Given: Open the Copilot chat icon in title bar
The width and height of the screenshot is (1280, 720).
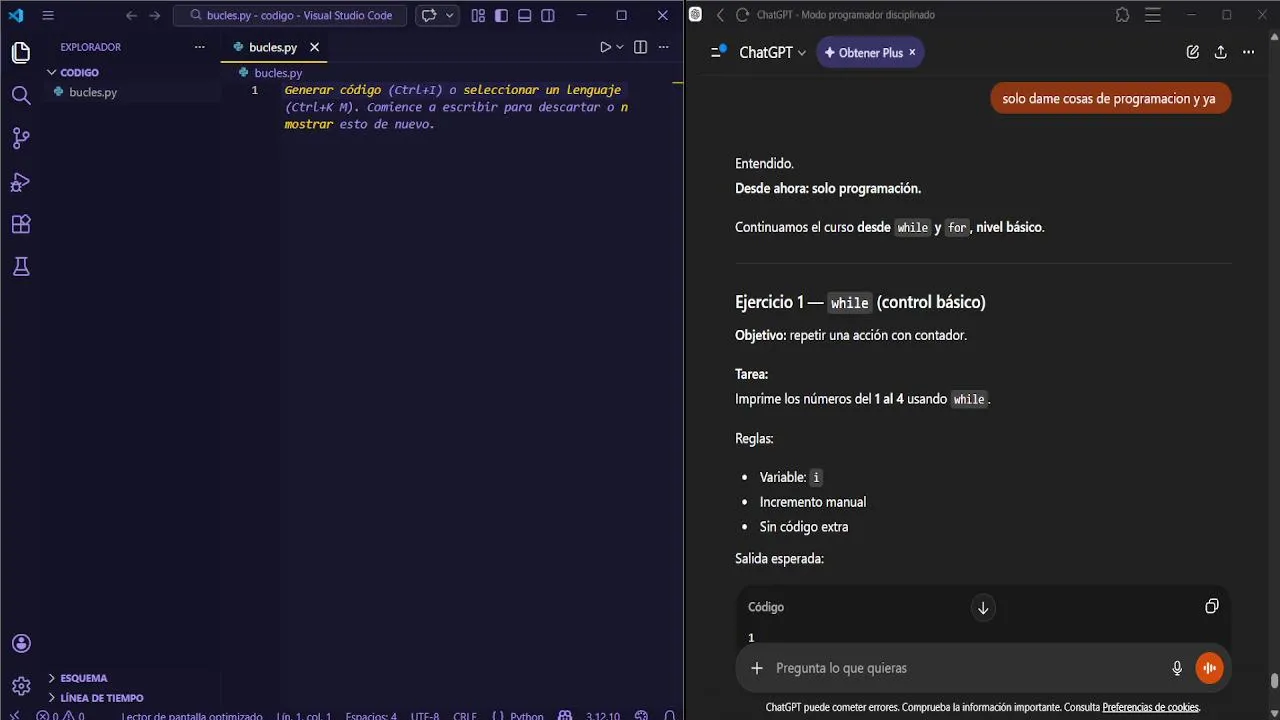Looking at the screenshot, I should click(429, 15).
